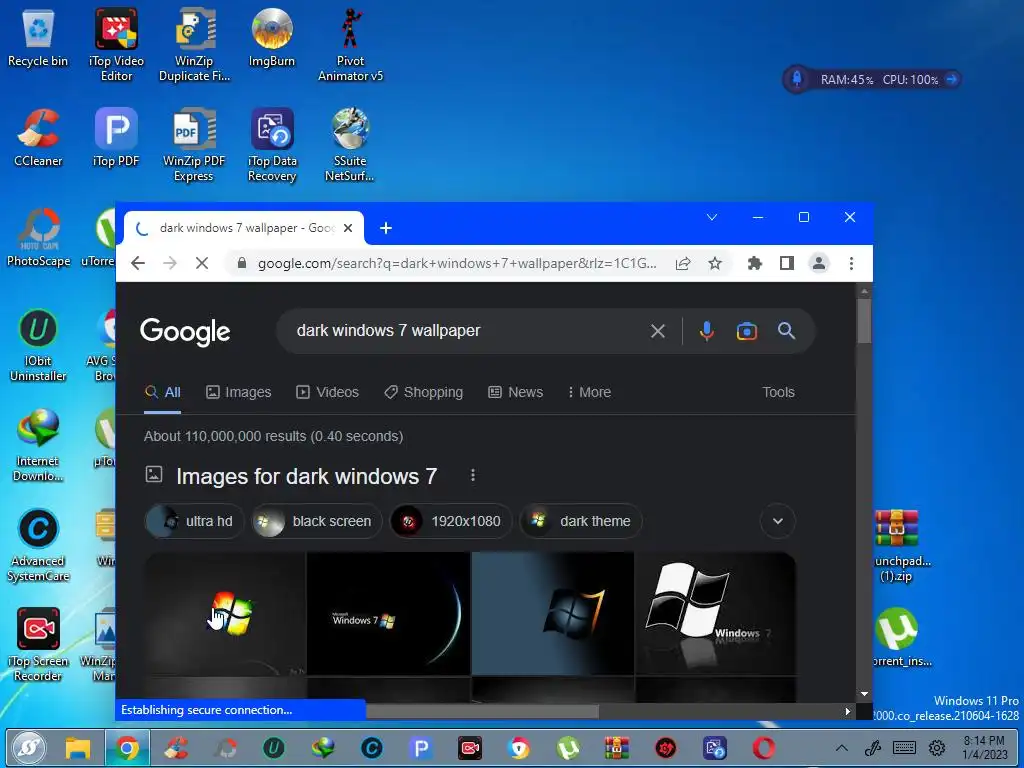Click the Chrome forward arrow
The width and height of the screenshot is (1024, 768).
click(170, 263)
